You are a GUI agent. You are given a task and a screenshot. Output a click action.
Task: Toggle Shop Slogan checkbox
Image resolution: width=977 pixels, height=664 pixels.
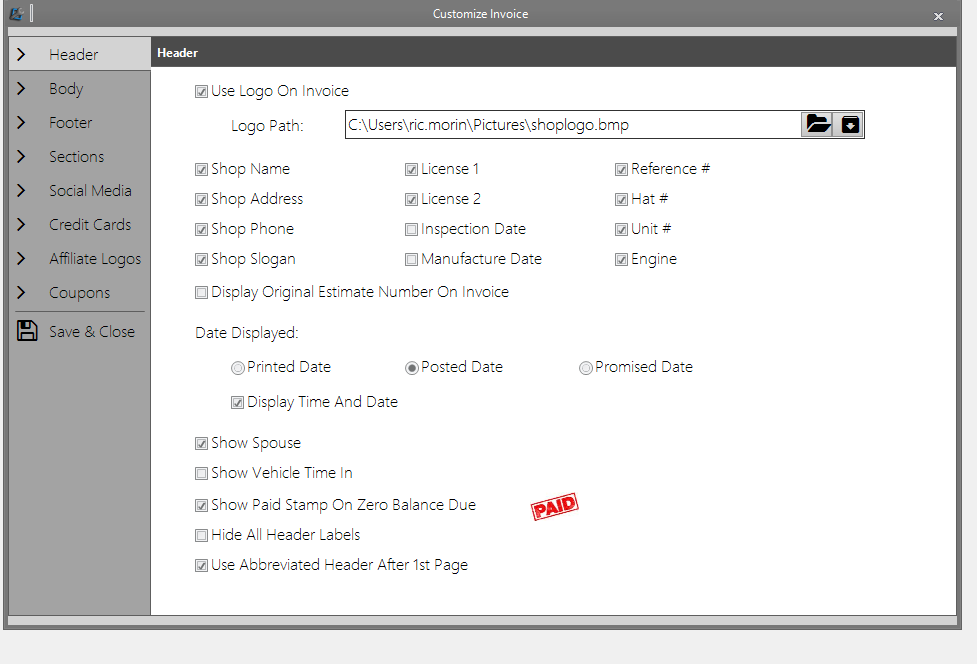(x=201, y=259)
